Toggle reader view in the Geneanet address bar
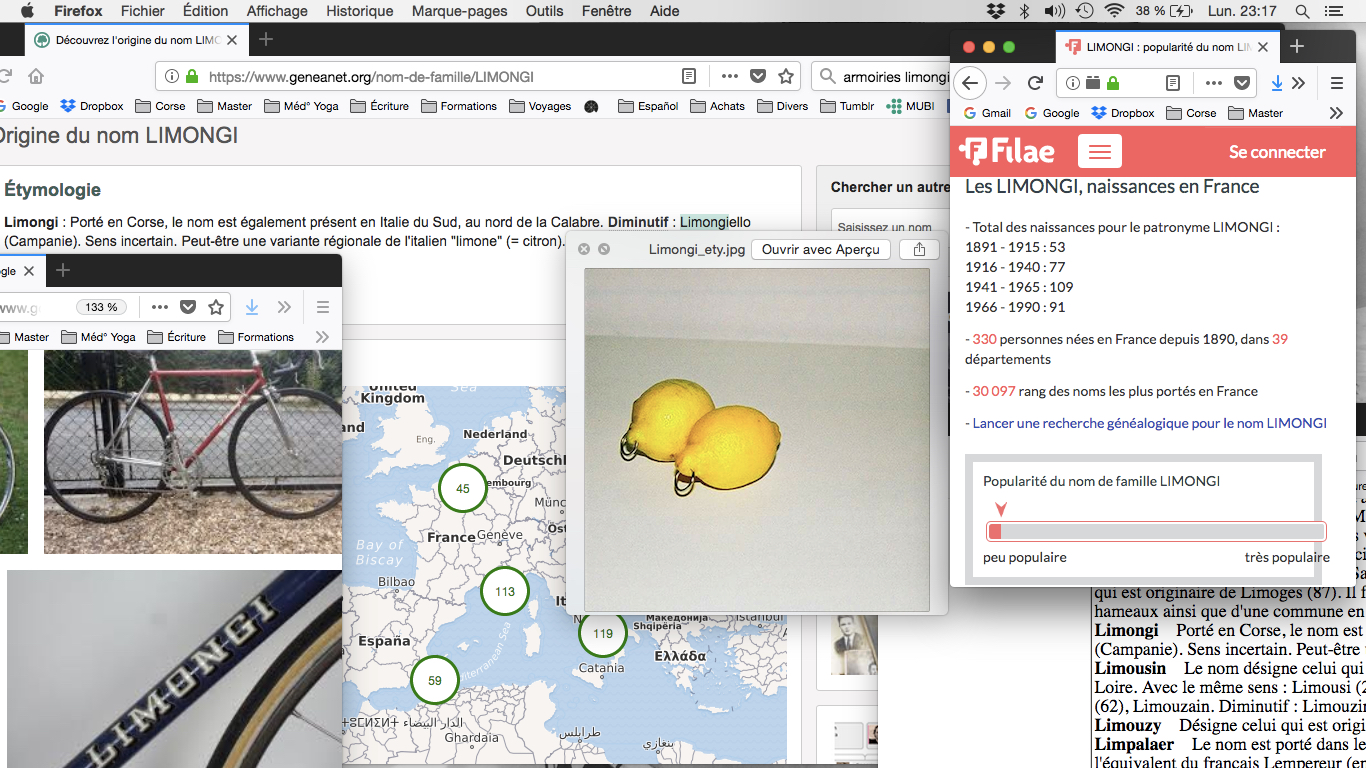The height and width of the screenshot is (768, 1366). click(689, 77)
